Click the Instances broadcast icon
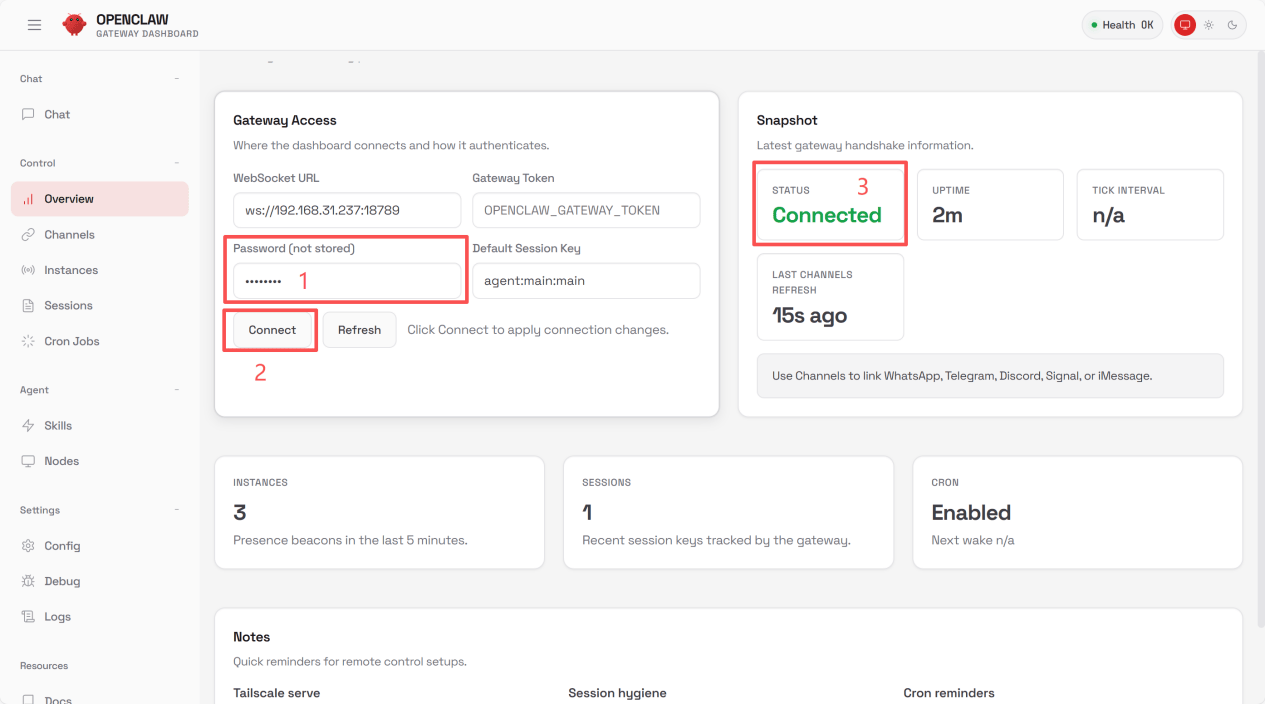The width and height of the screenshot is (1265, 704). click(28, 270)
